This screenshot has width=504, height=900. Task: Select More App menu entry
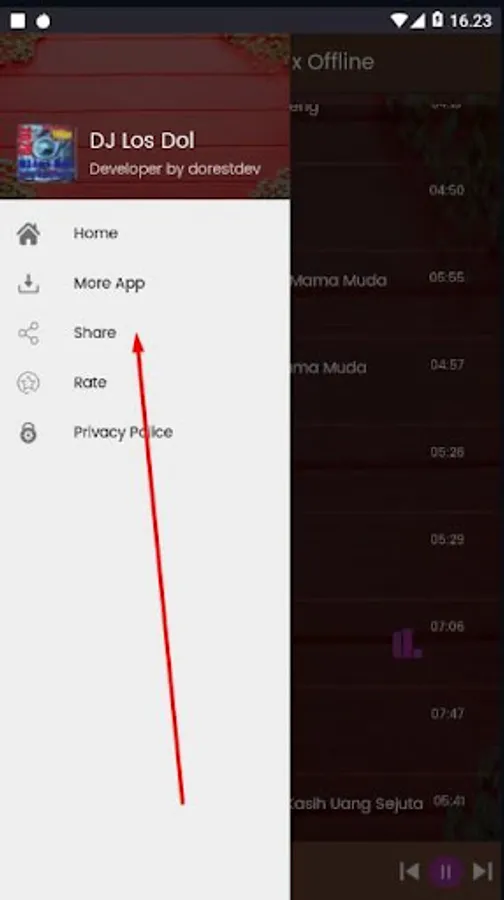click(145, 284)
